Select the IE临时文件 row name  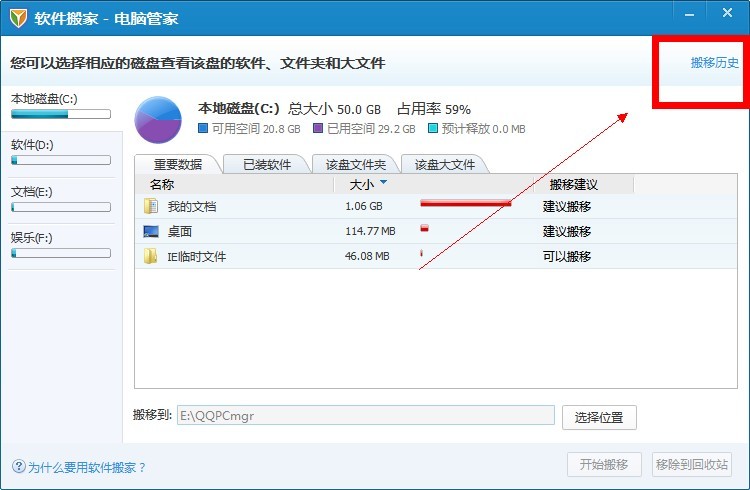coord(197,257)
